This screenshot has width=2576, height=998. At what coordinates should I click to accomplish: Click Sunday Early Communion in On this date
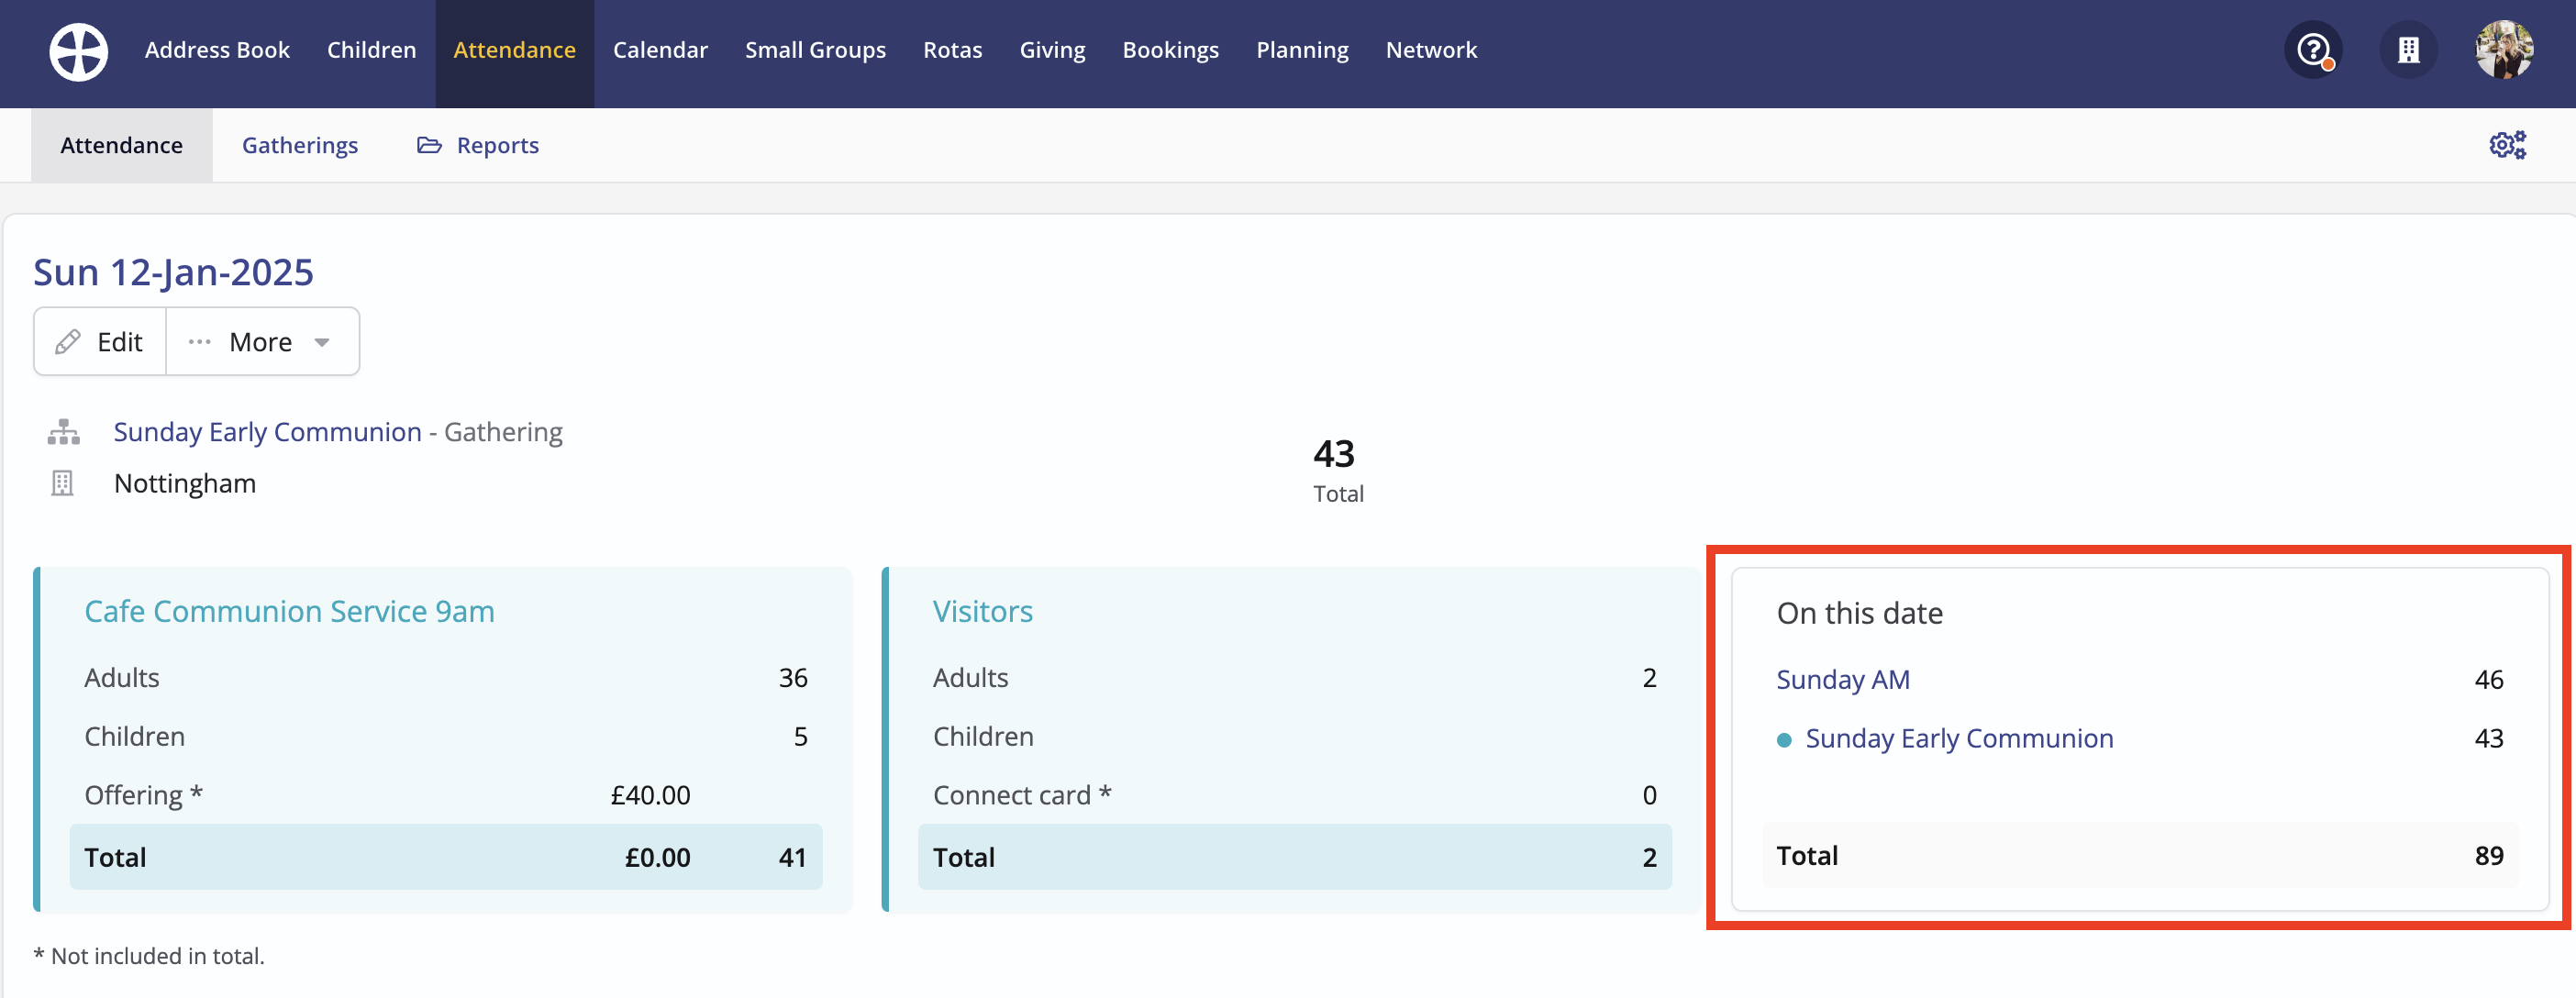coord(1958,739)
